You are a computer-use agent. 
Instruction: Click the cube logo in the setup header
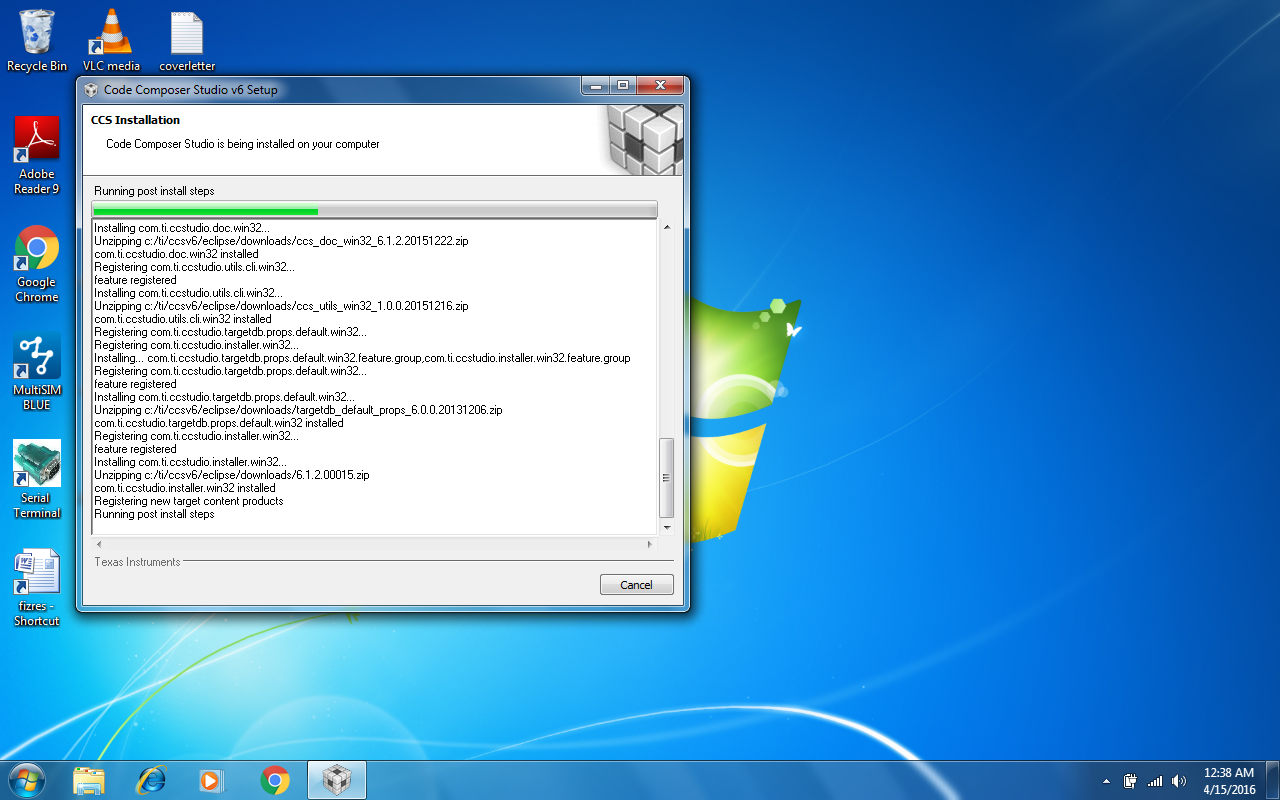click(x=645, y=139)
